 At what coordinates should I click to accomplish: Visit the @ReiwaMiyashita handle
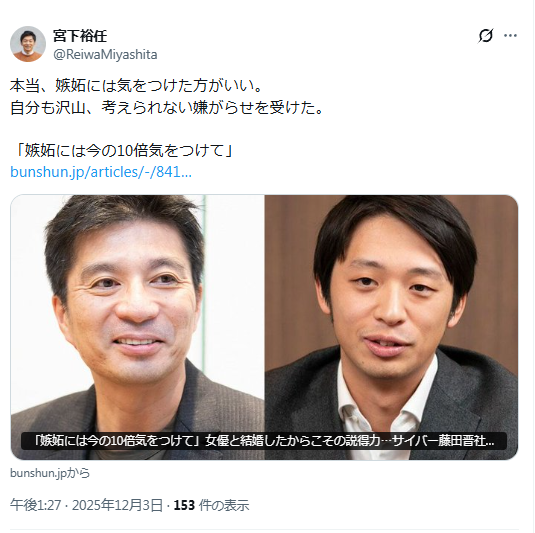(105, 55)
